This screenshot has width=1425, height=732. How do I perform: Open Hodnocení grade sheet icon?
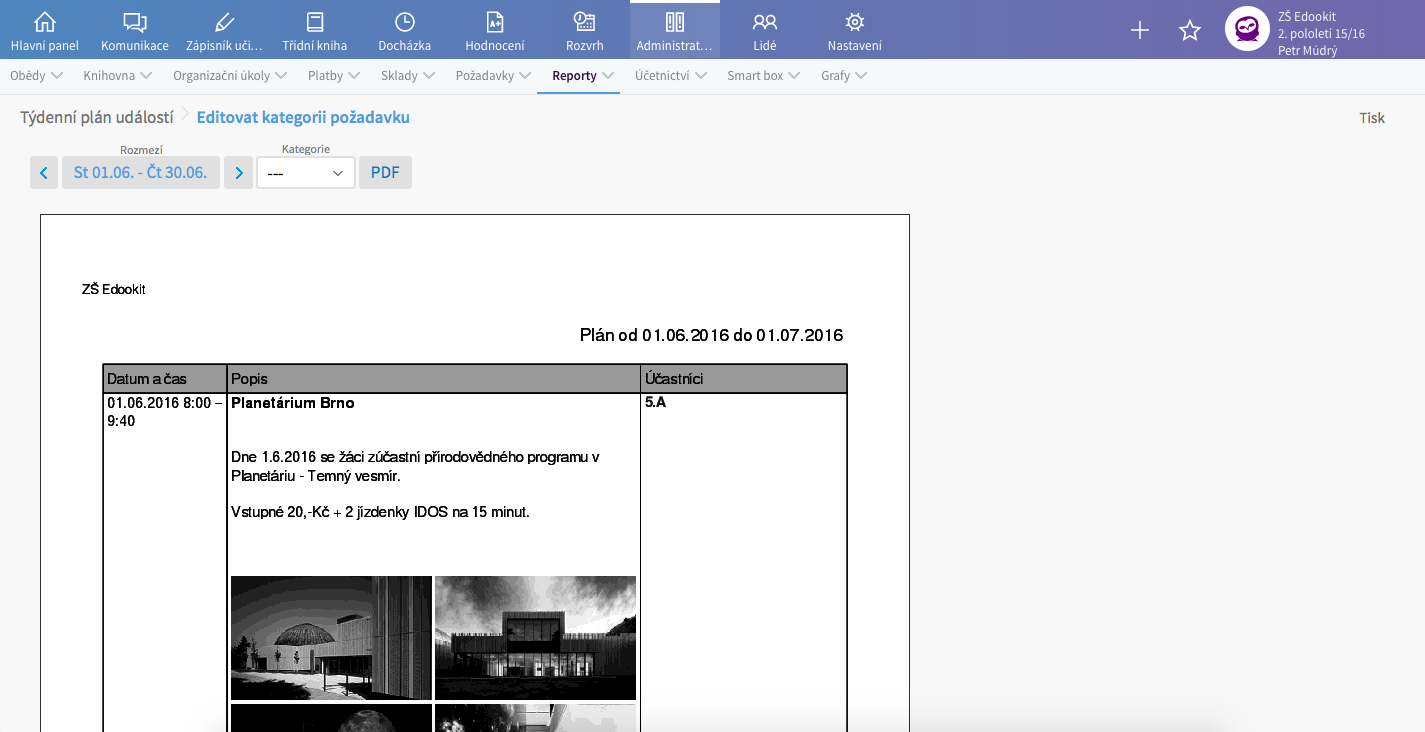click(495, 22)
